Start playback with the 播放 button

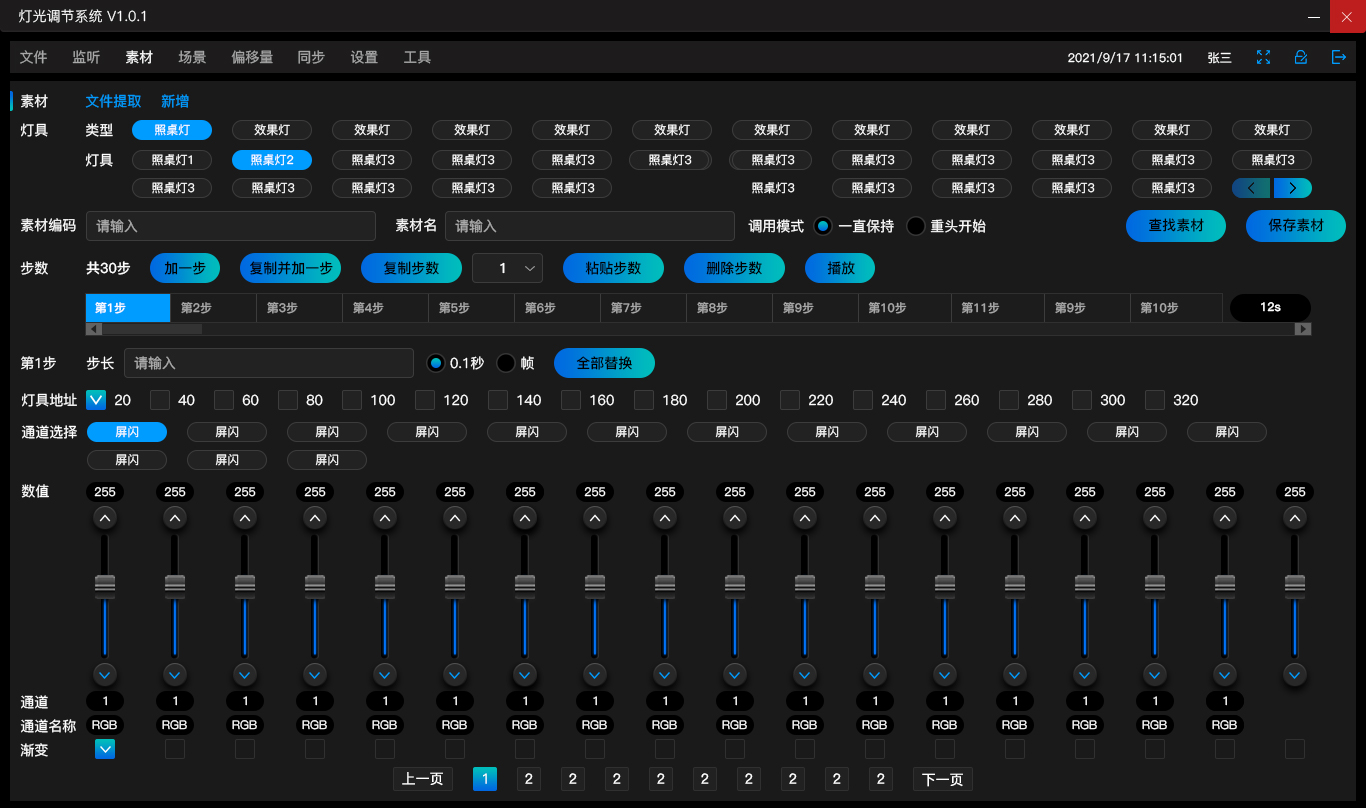pos(840,268)
